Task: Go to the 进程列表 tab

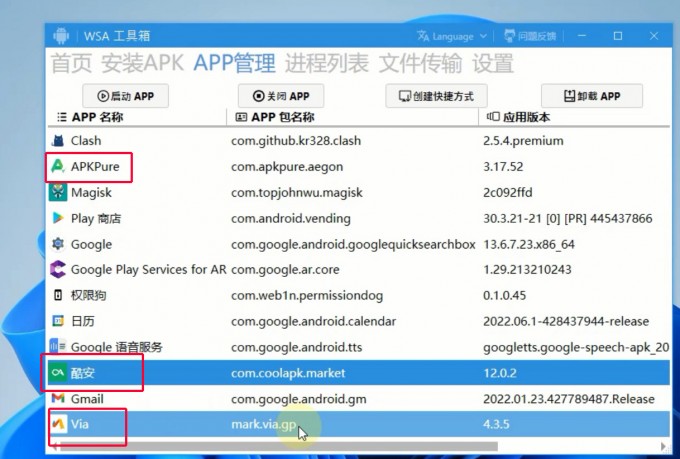Action: [x=327, y=63]
